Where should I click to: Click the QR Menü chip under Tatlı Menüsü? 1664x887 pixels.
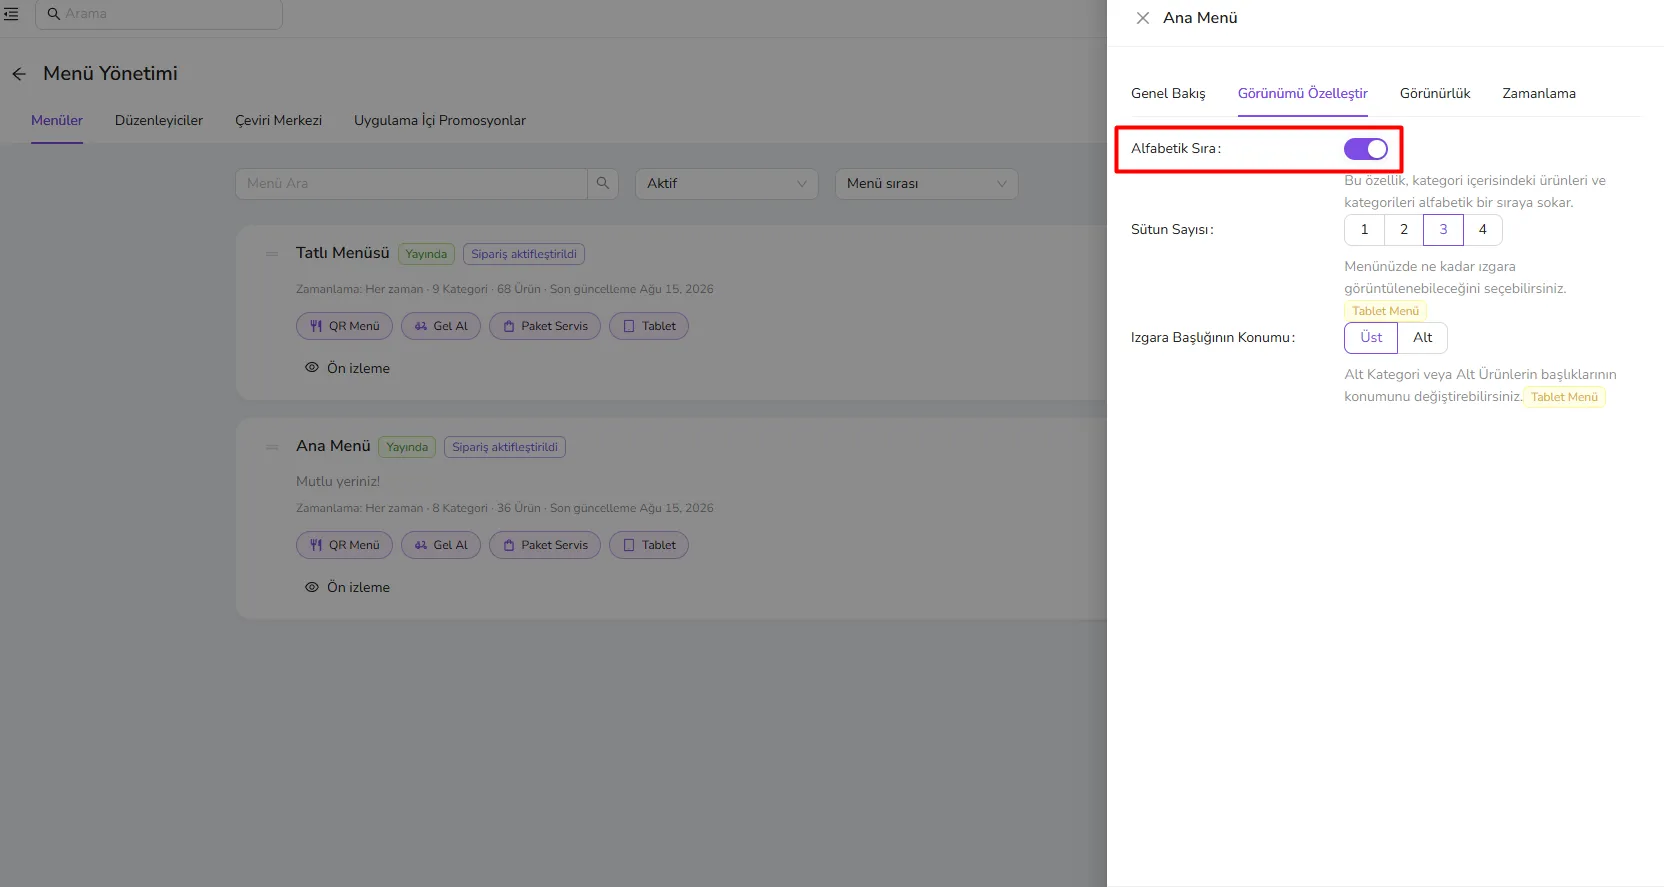coord(345,326)
